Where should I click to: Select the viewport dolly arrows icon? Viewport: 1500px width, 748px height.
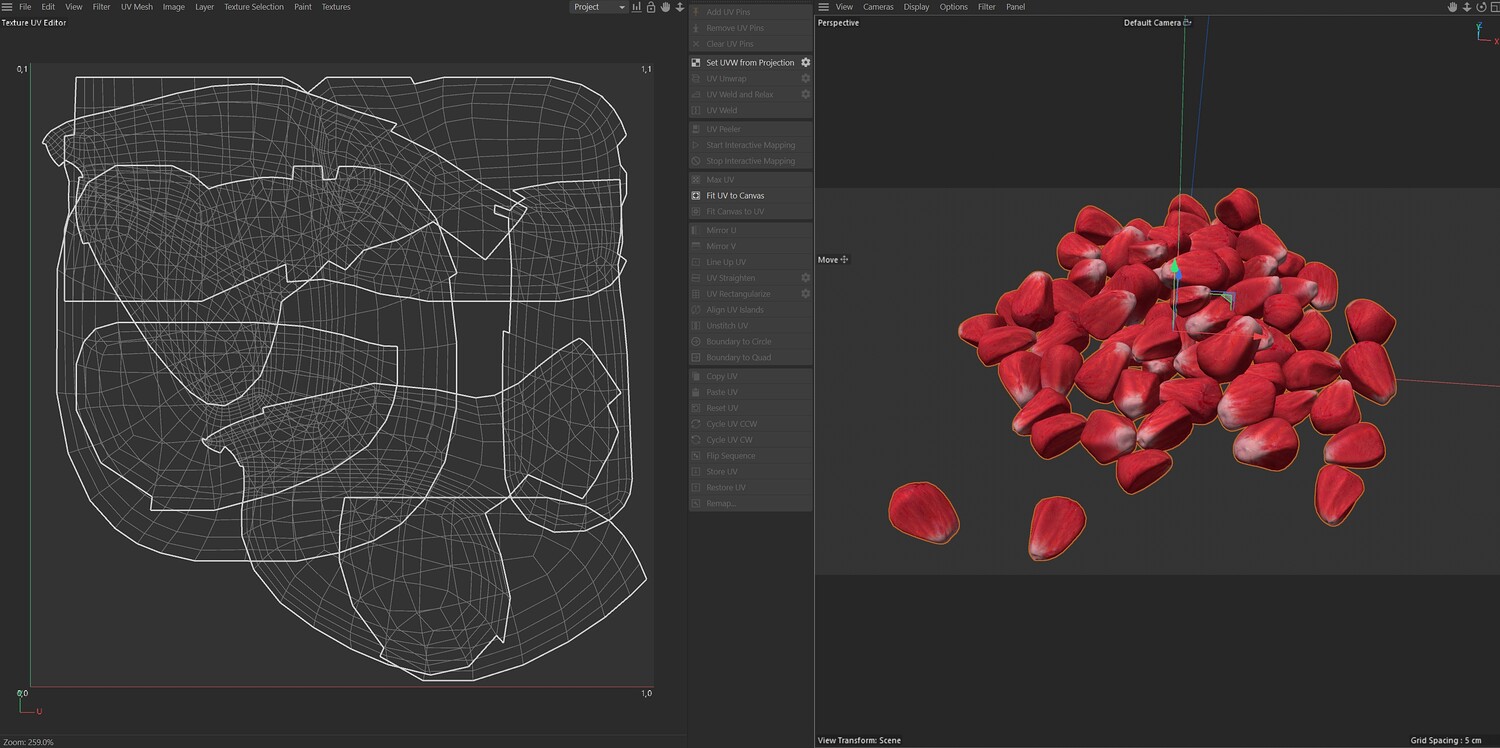[1467, 7]
